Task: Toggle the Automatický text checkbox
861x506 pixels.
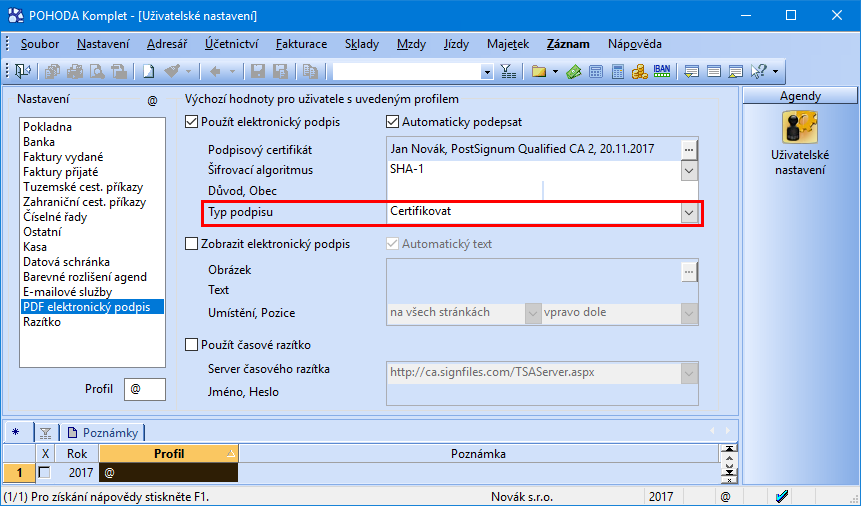Action: point(392,244)
